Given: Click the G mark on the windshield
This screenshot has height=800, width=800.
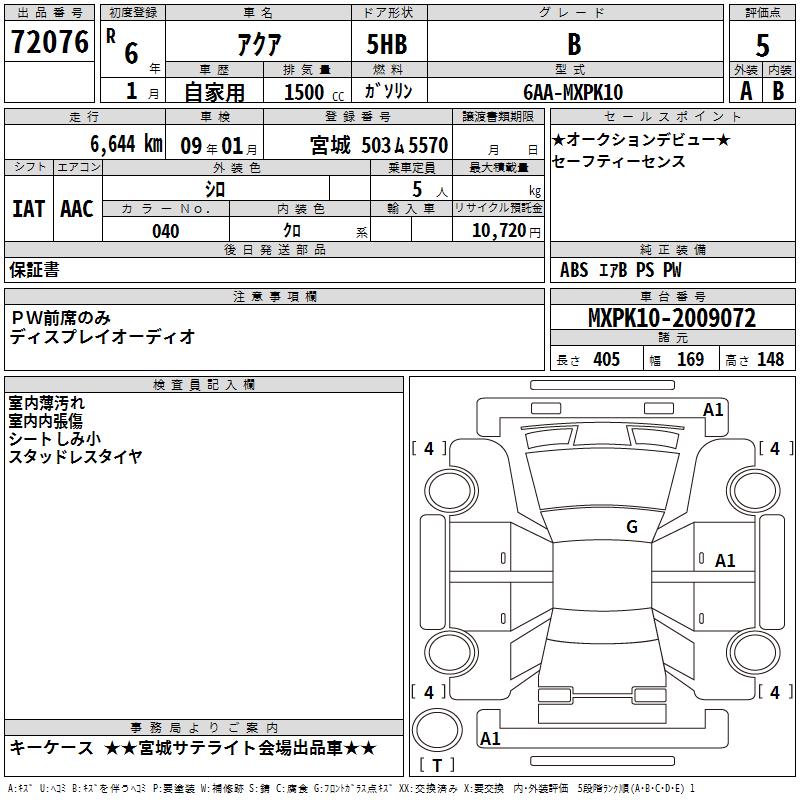Looking at the screenshot, I should [631, 527].
